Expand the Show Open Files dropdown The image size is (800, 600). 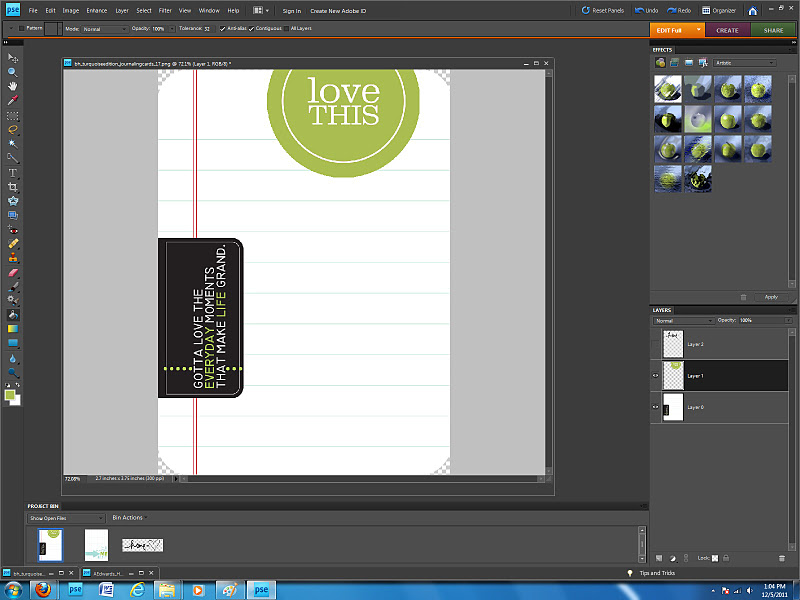pyautogui.click(x=66, y=518)
